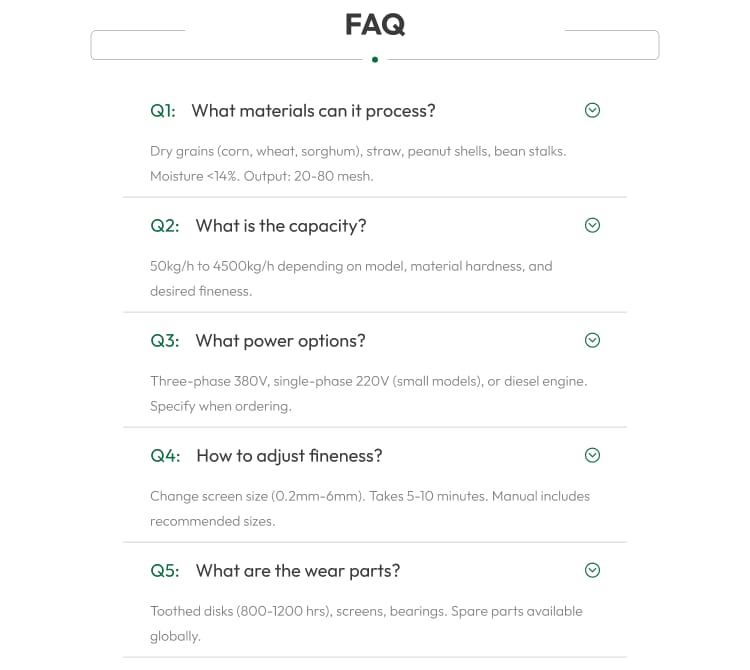Select the Q2: label
The image size is (750, 670).
[x=165, y=226]
